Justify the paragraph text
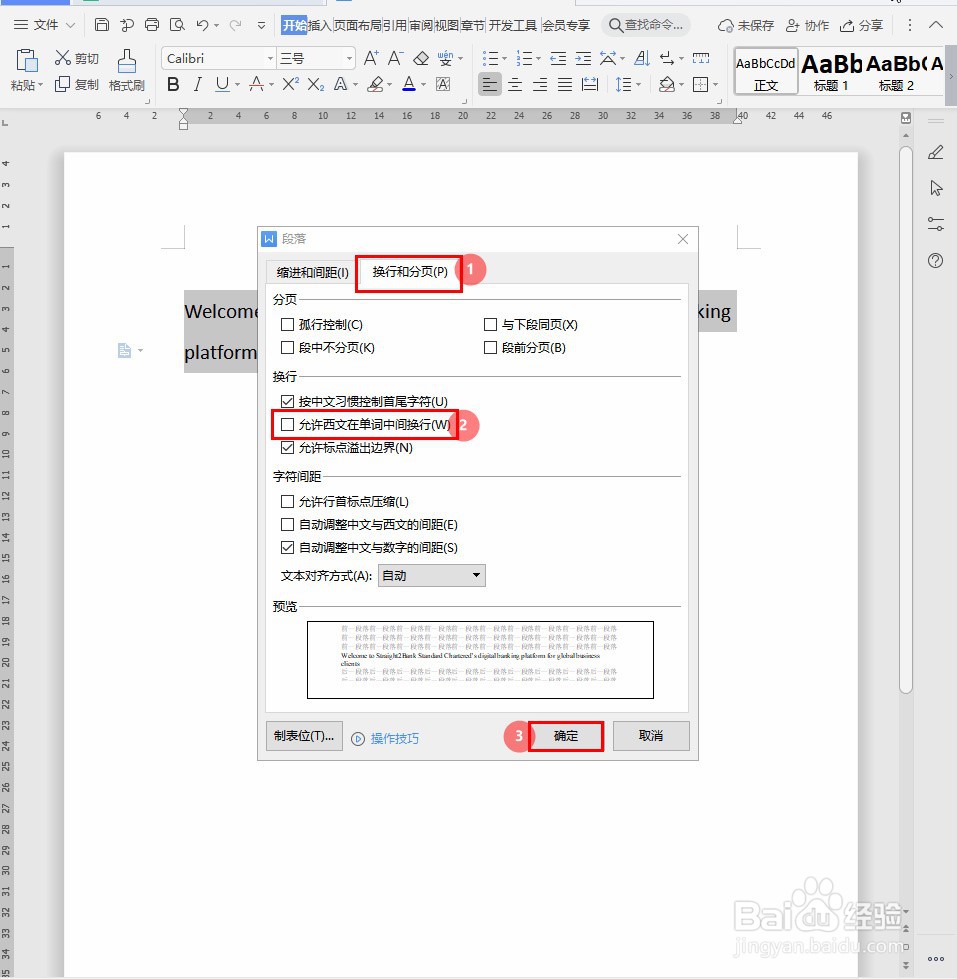The height and width of the screenshot is (979, 957). click(565, 84)
